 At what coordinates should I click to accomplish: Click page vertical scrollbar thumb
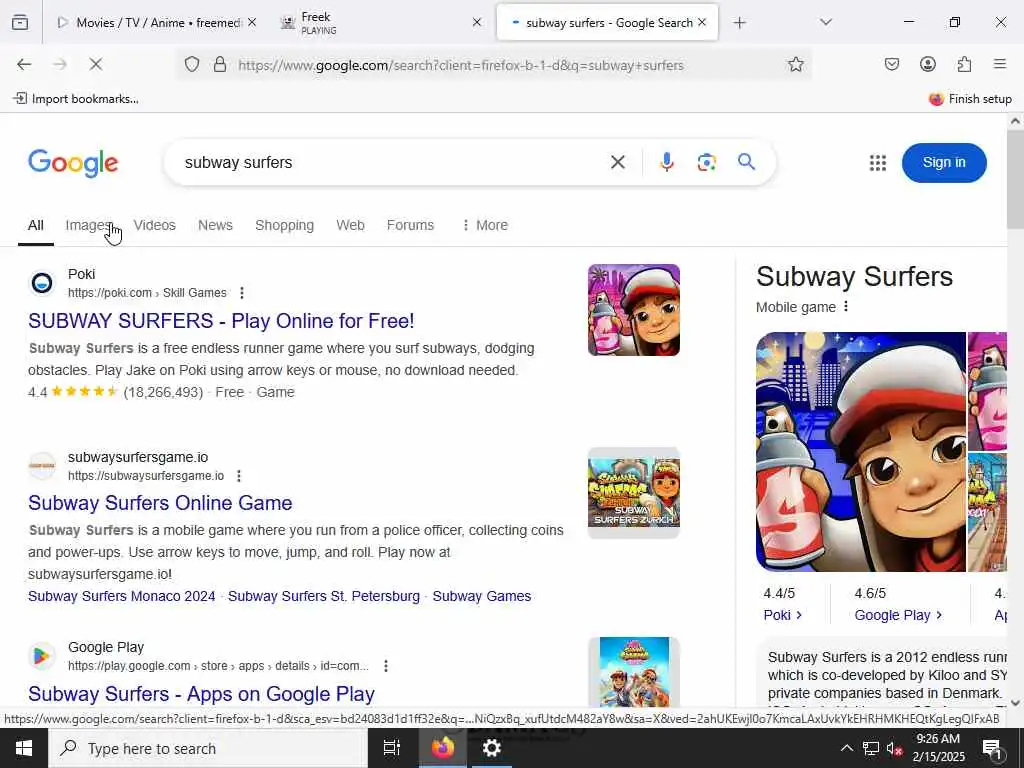point(1015,180)
